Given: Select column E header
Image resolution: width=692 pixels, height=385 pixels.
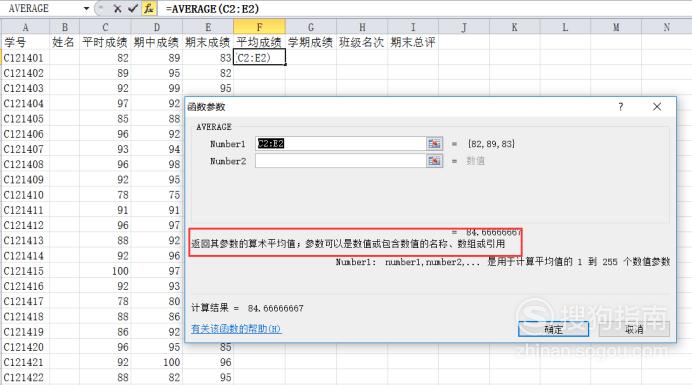Looking at the screenshot, I should tap(208, 27).
